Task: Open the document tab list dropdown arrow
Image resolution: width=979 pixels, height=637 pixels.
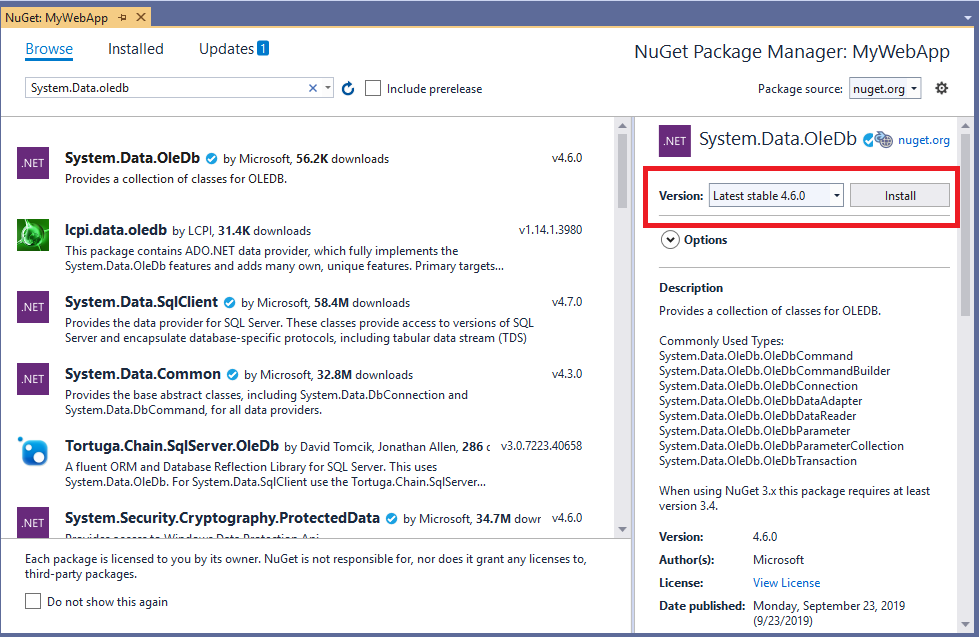Action: 967,18
